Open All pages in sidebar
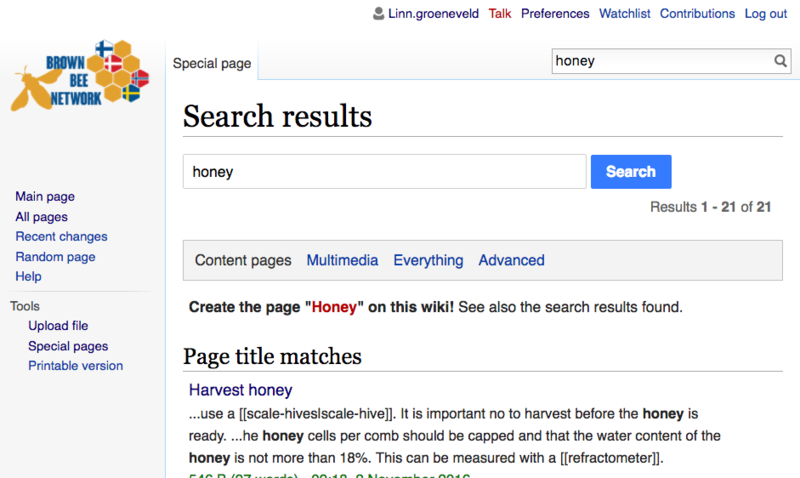Viewport: 800px width, 478px height. click(41, 217)
